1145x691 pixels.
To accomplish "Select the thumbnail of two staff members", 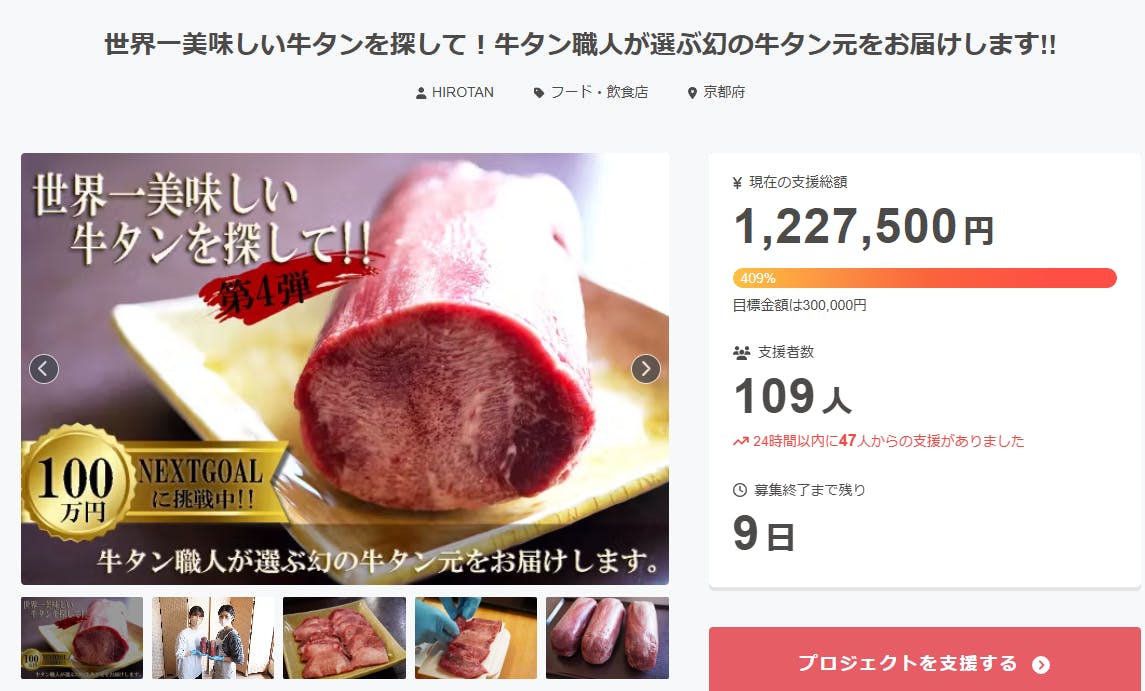I will point(213,638).
